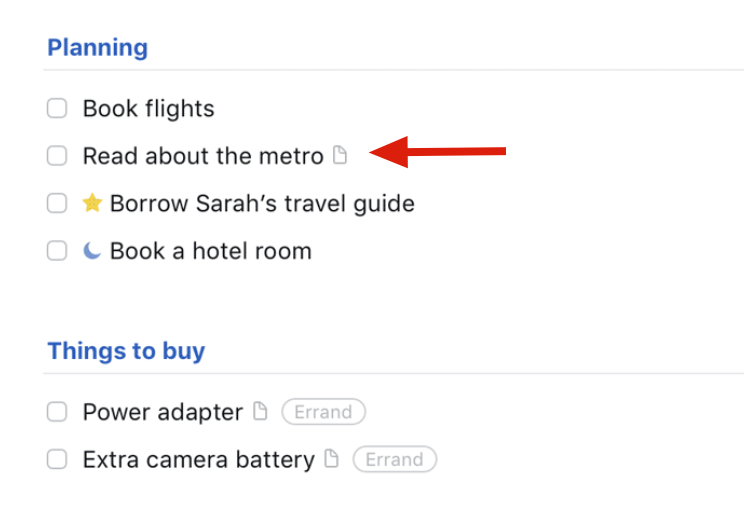Toggle the Extra camera battery checkbox
The width and height of the screenshot is (744, 514).
57,459
